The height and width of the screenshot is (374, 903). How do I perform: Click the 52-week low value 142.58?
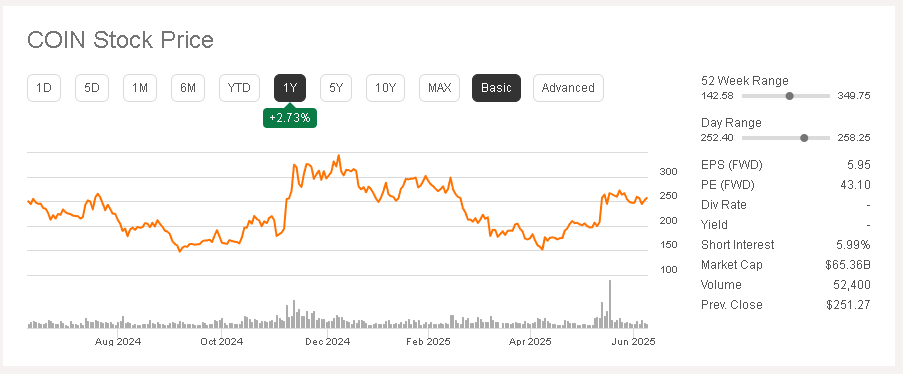[717, 96]
